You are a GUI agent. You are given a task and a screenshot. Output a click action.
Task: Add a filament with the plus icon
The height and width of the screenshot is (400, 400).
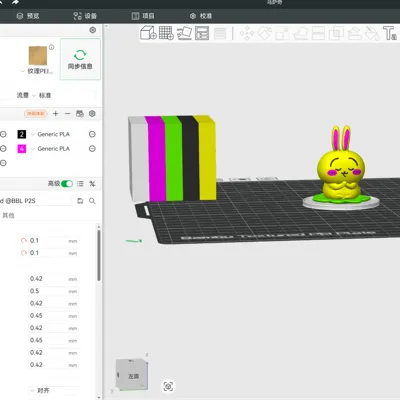coord(56,114)
